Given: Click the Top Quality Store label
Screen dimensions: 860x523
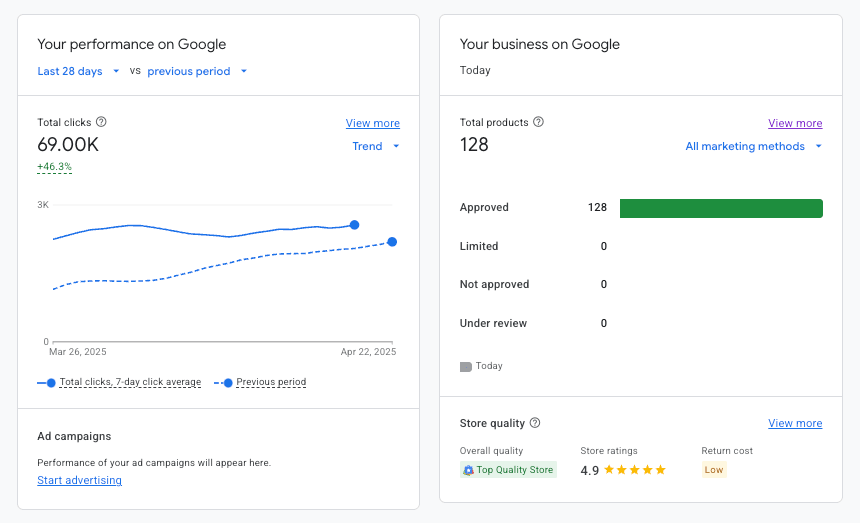Looking at the screenshot, I should pyautogui.click(x=514, y=470).
